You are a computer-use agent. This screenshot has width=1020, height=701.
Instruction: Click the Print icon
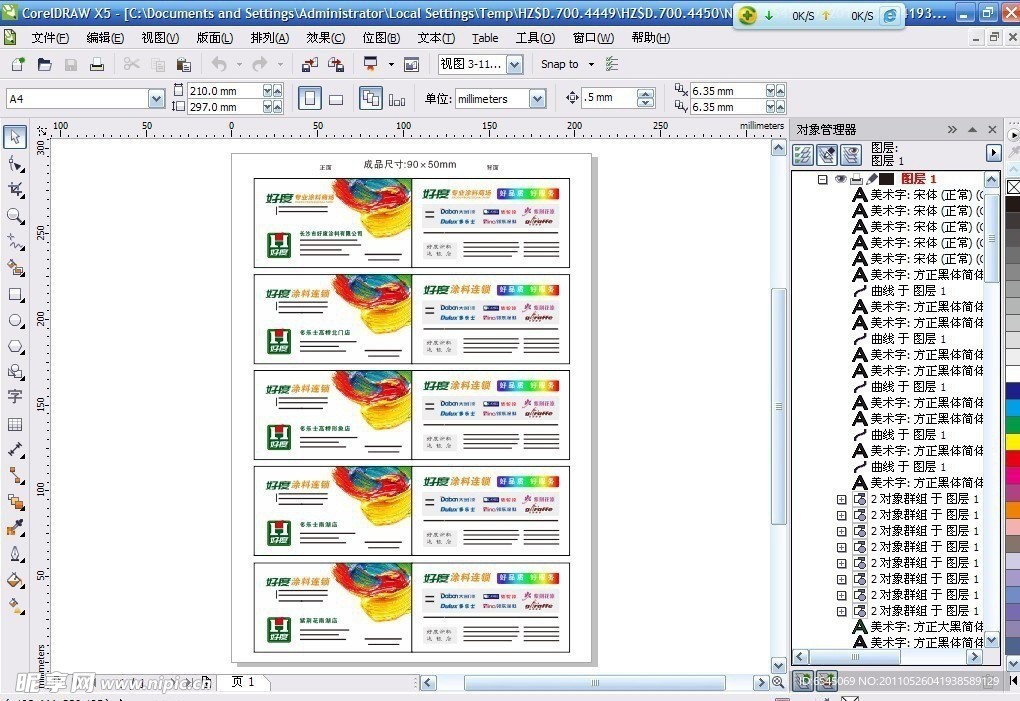point(97,64)
